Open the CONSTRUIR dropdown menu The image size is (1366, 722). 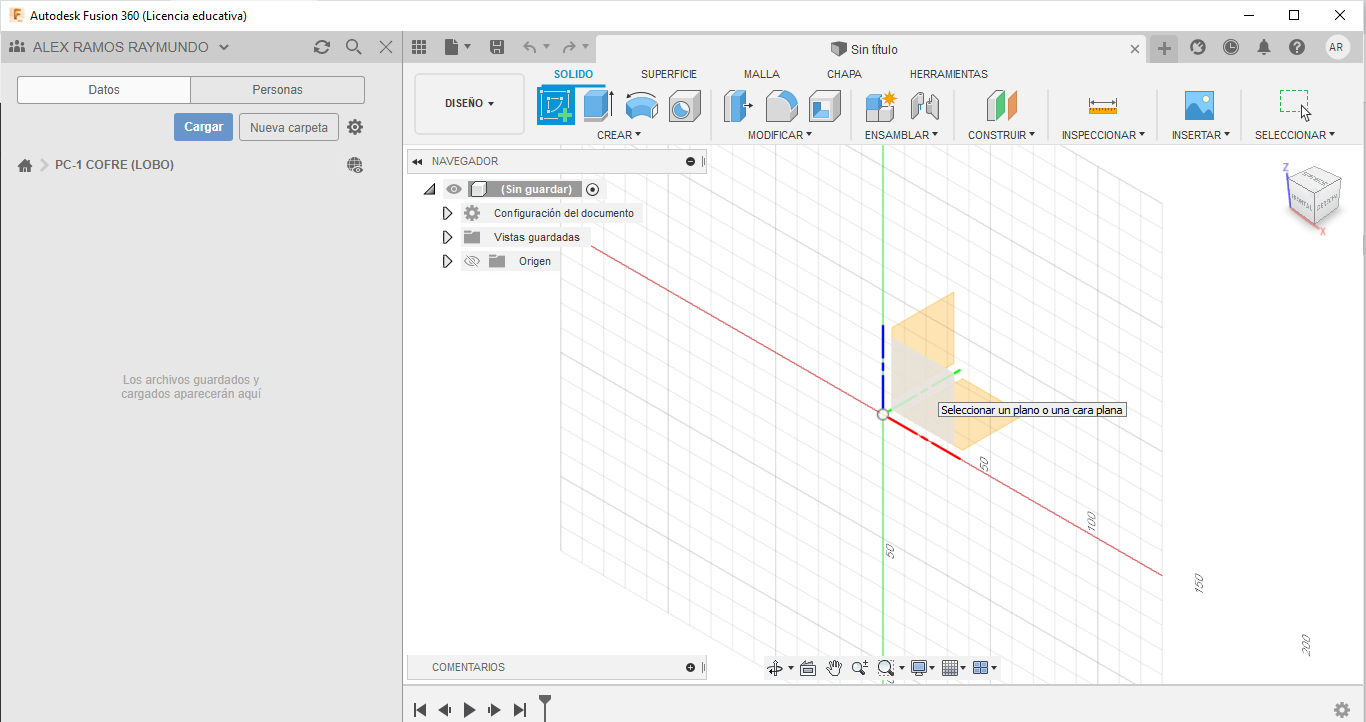point(1001,135)
